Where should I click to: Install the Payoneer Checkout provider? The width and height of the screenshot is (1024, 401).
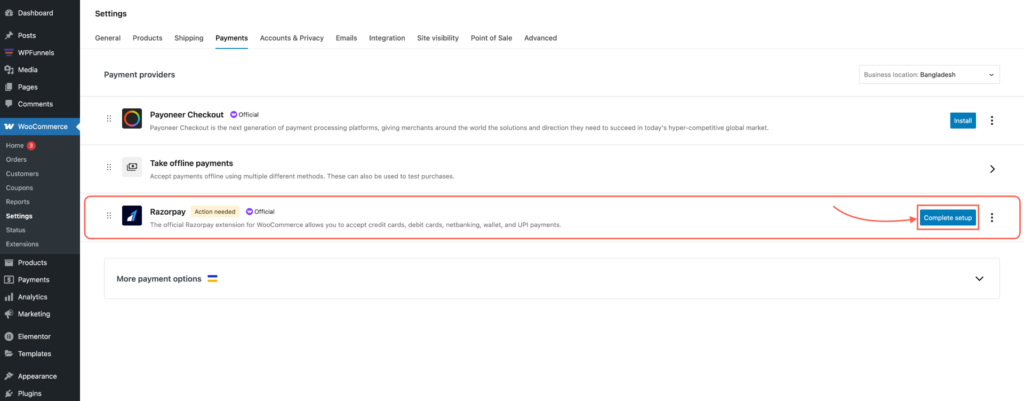(x=963, y=120)
